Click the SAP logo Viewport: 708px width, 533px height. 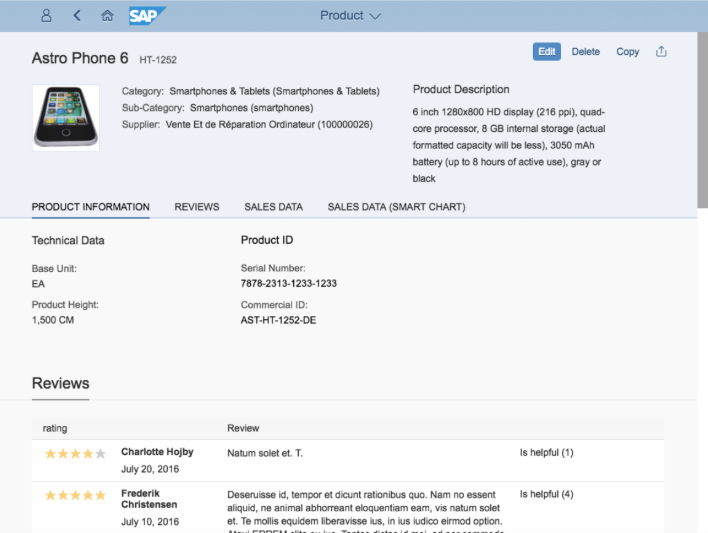(x=147, y=16)
